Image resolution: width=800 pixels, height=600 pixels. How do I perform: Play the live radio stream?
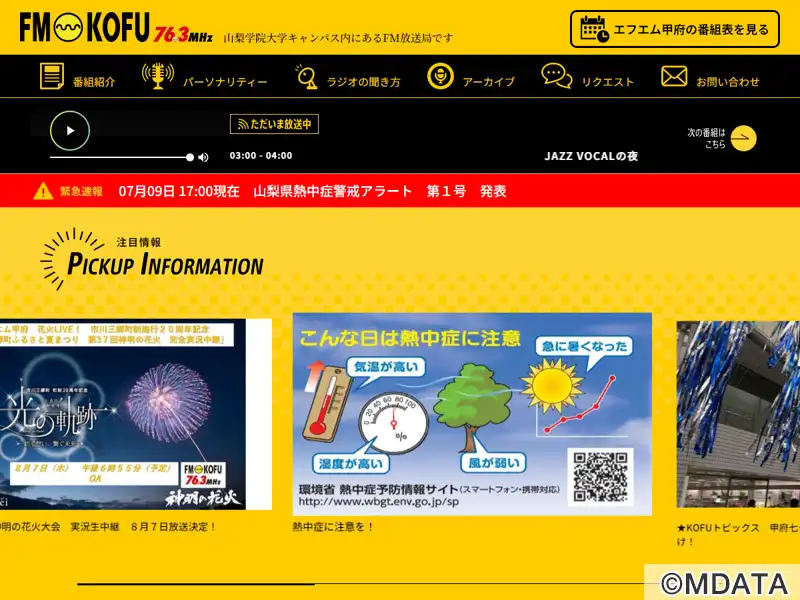[x=70, y=131]
